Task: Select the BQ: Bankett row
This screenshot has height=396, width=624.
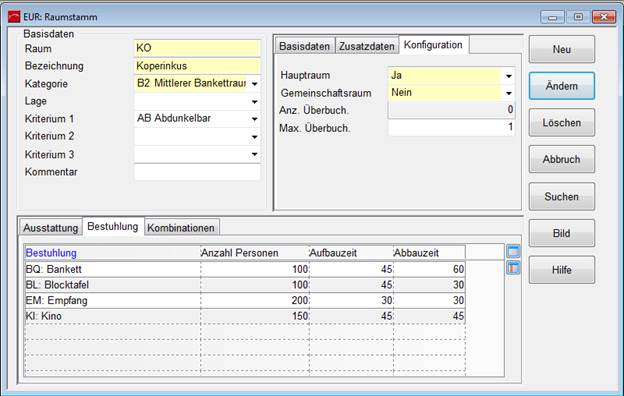Action: (x=245, y=269)
